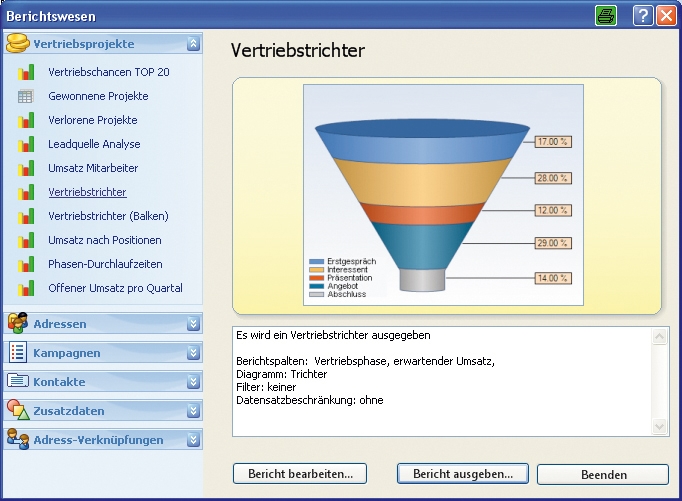Click the 'Diagramm: Trichter' description line
The height and width of the screenshot is (501, 682).
[281, 374]
